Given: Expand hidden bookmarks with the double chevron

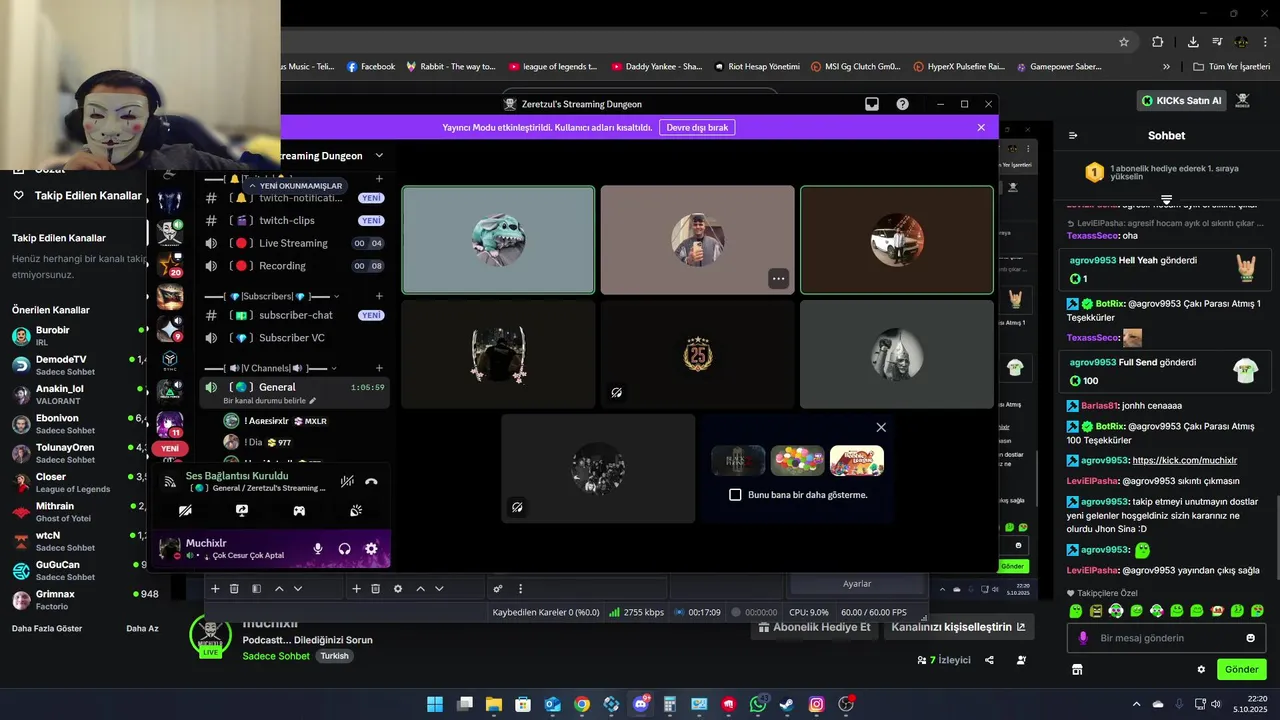Looking at the screenshot, I should pos(1166,67).
